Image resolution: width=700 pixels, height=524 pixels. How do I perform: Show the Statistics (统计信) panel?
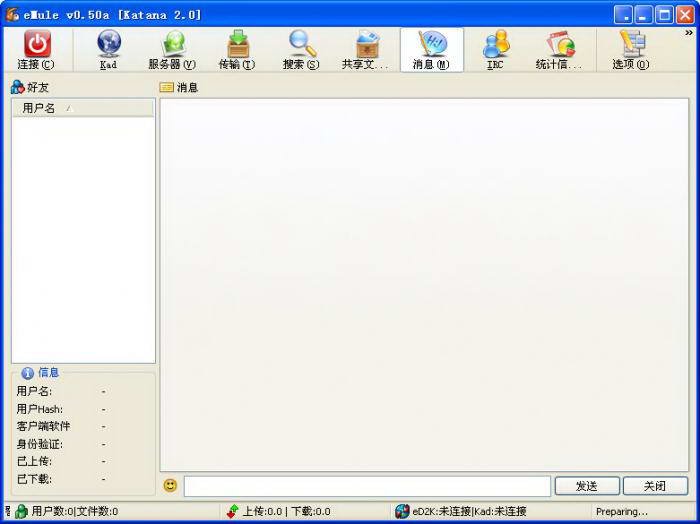pyautogui.click(x=559, y=45)
